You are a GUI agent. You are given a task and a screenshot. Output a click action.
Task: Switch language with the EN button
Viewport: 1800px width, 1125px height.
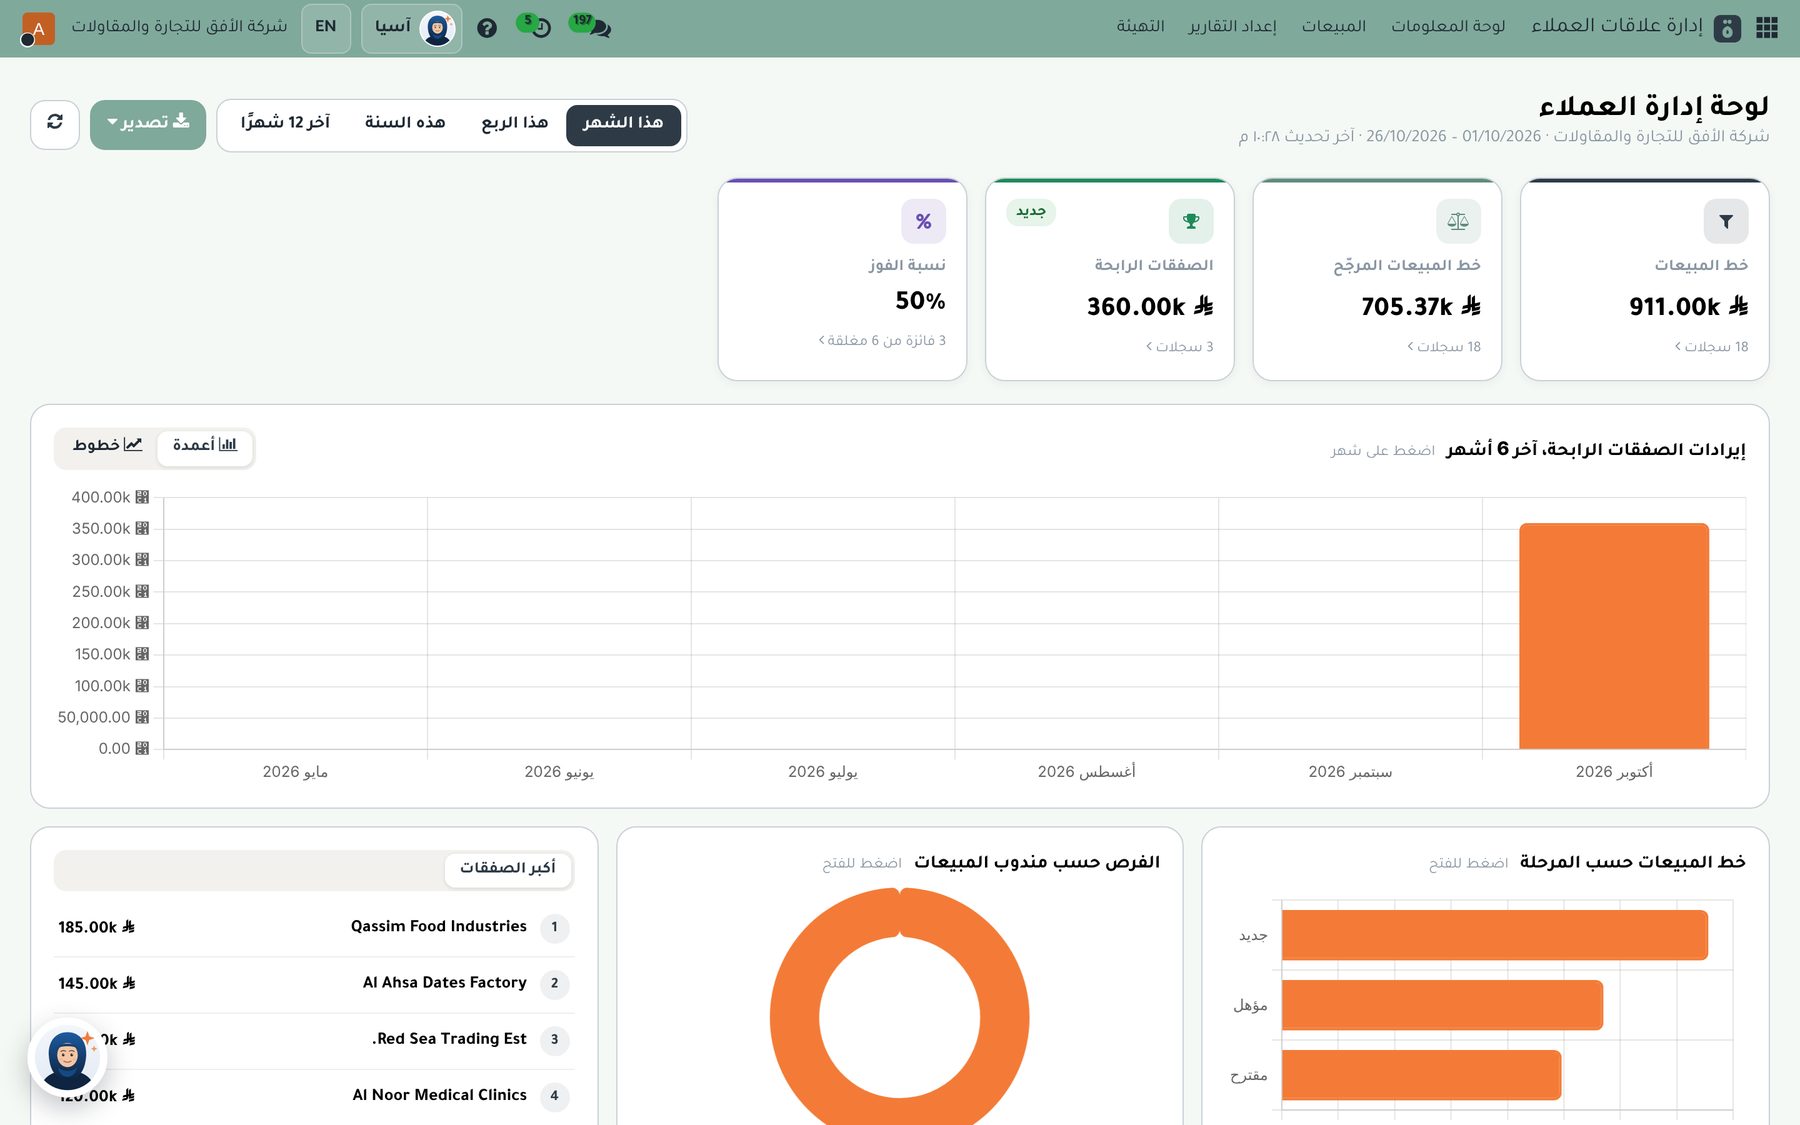[326, 27]
